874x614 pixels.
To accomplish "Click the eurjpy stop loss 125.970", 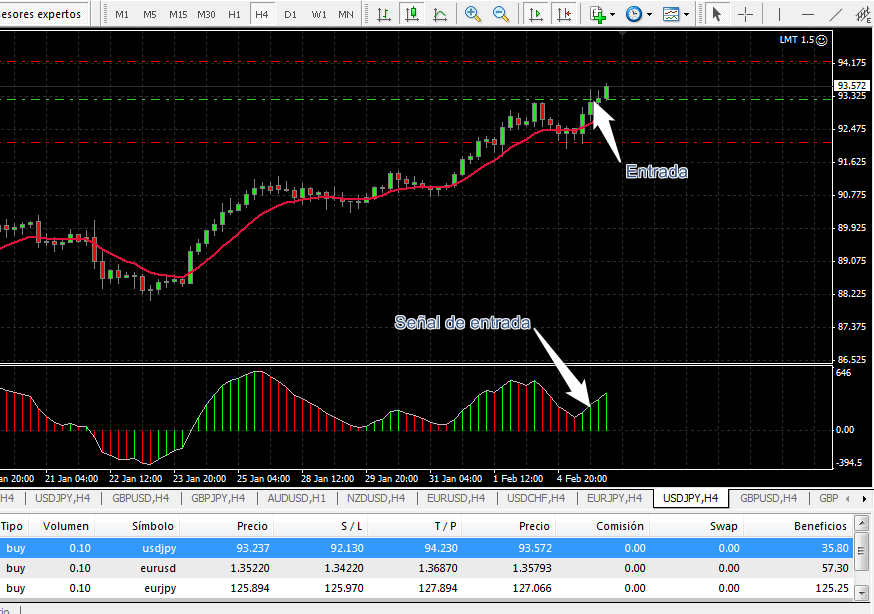I will pyautogui.click(x=344, y=588).
